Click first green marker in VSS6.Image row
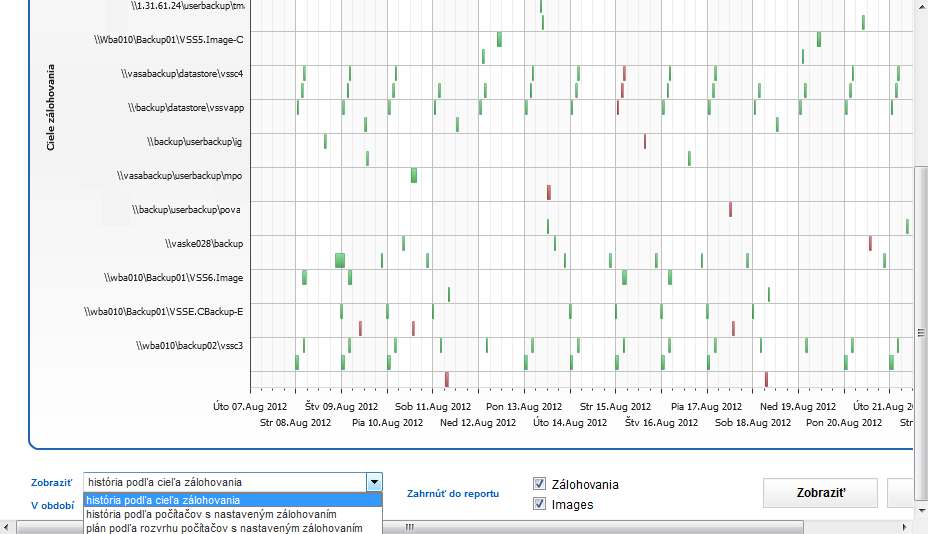928x534 pixels. click(x=304, y=277)
